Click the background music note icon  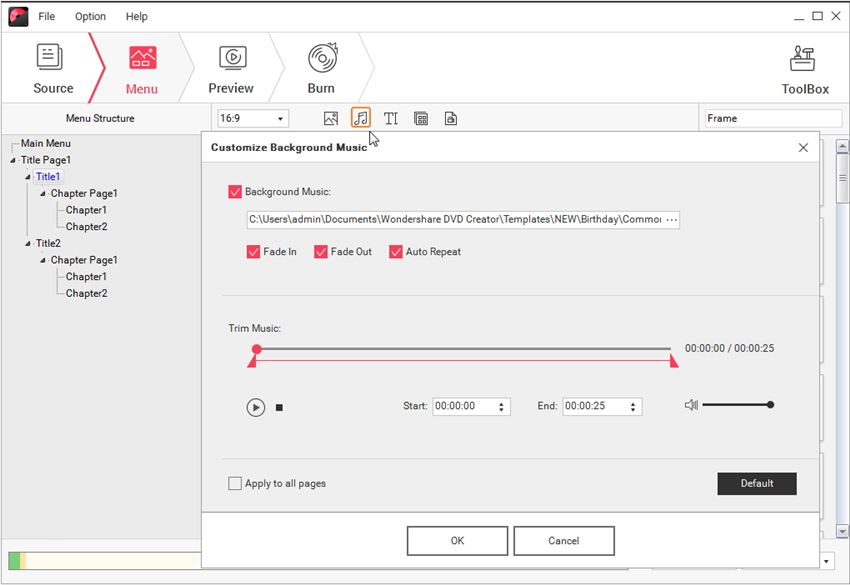click(361, 118)
